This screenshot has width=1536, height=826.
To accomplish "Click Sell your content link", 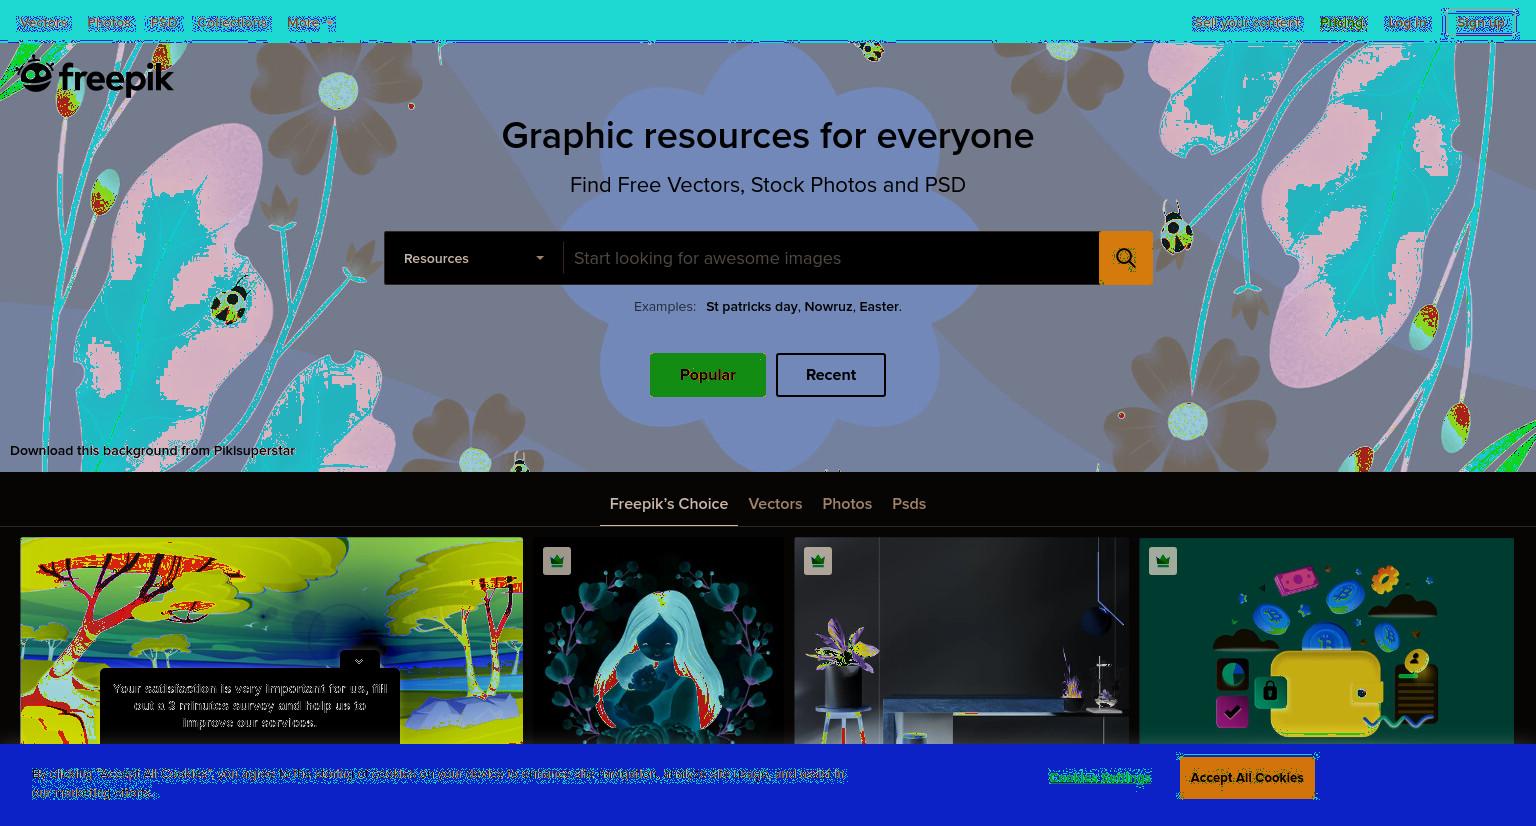I will click(1248, 23).
